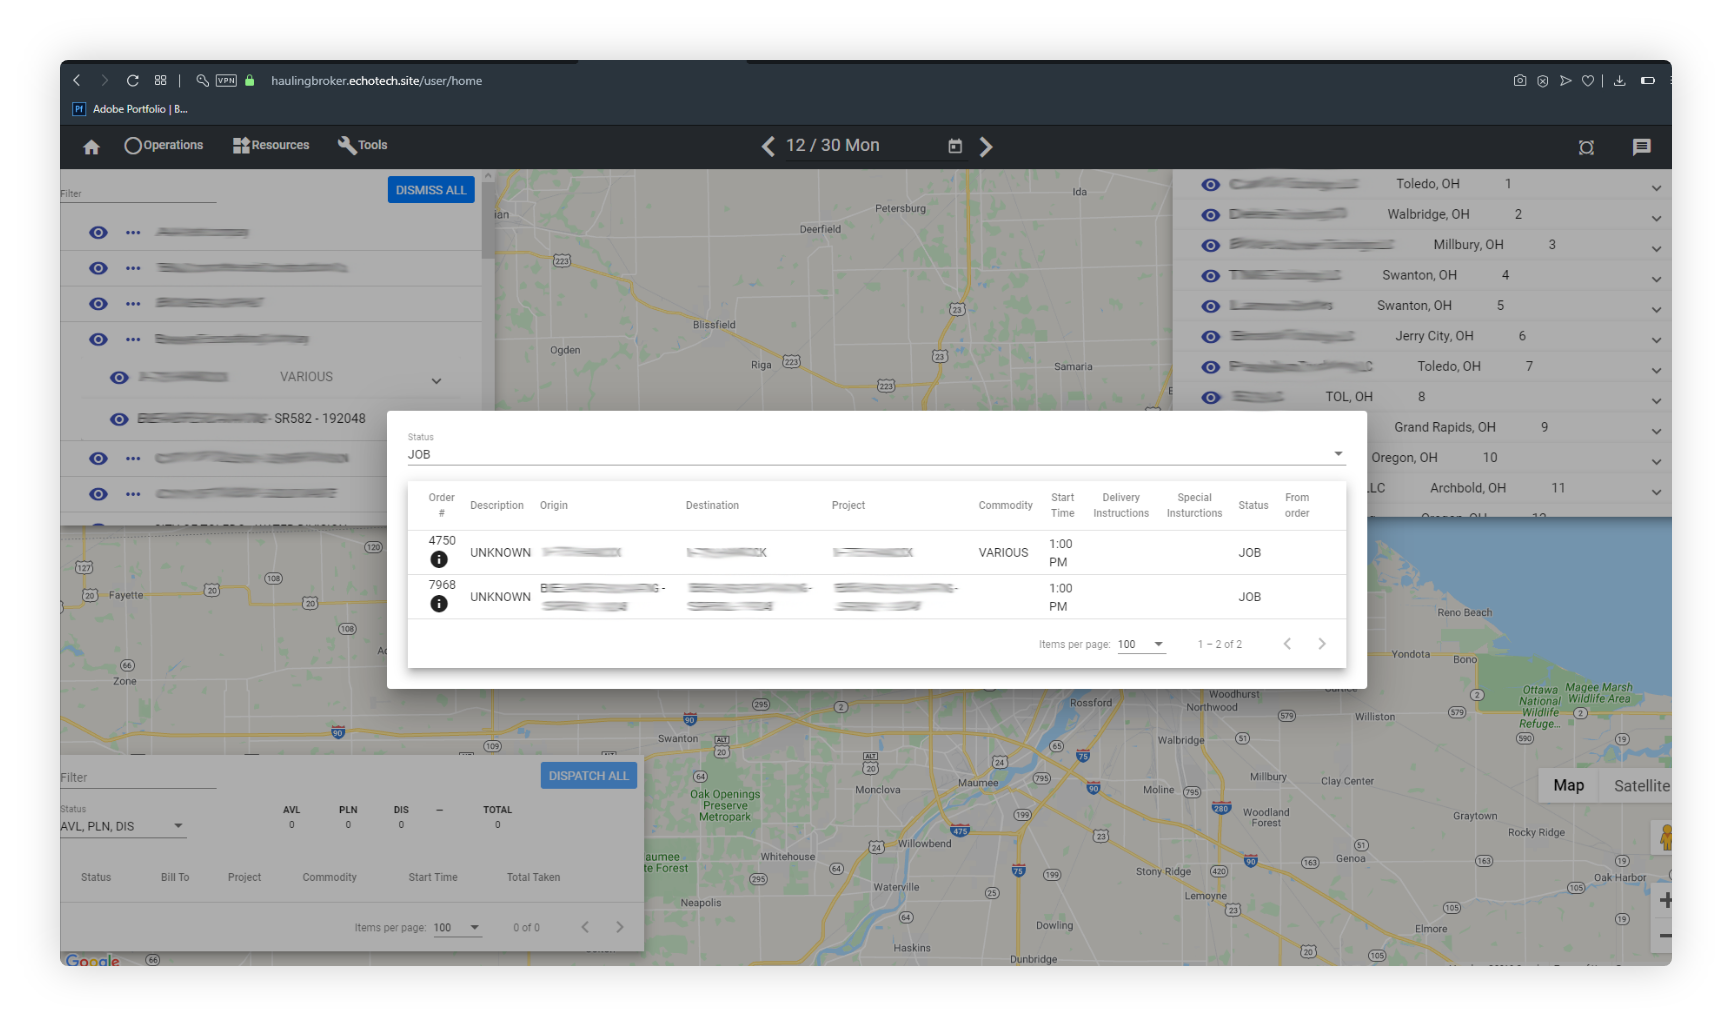This screenshot has height=1026, width=1732.
Task: Go to next day arrow
Action: [x=986, y=147]
